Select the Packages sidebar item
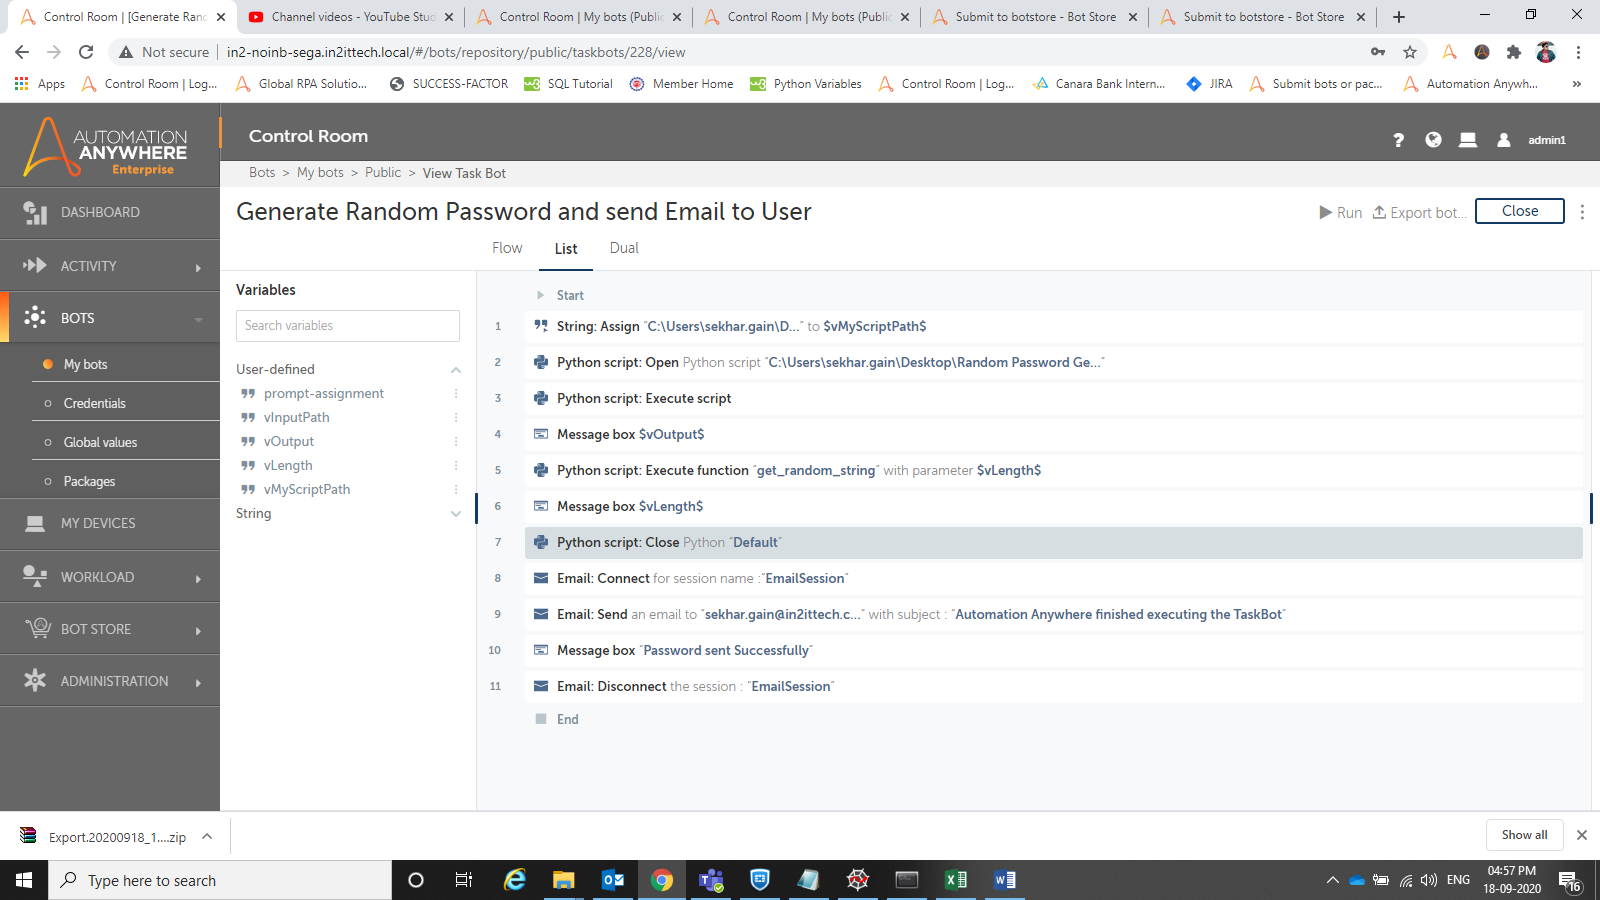 click(89, 481)
